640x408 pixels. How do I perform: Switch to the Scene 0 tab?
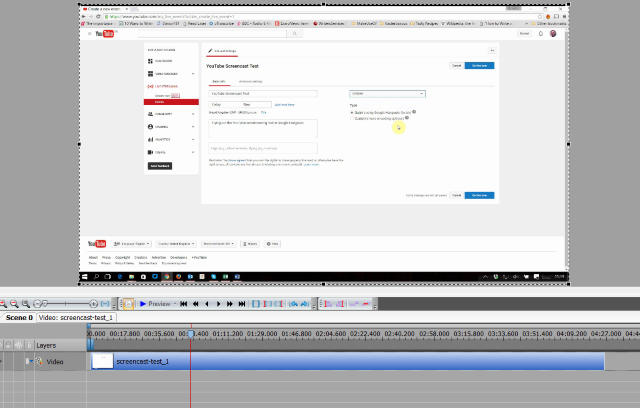(19, 317)
